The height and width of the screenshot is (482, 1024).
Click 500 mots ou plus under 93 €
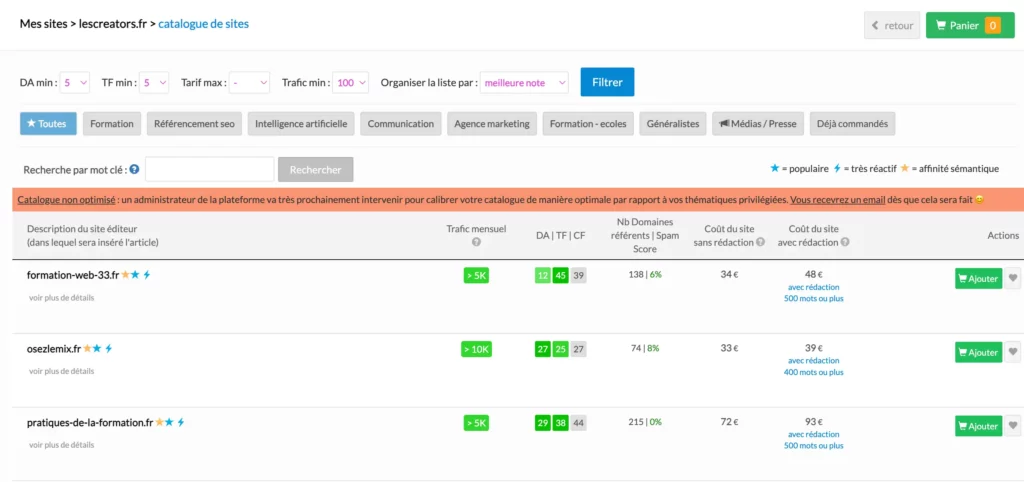tap(813, 446)
